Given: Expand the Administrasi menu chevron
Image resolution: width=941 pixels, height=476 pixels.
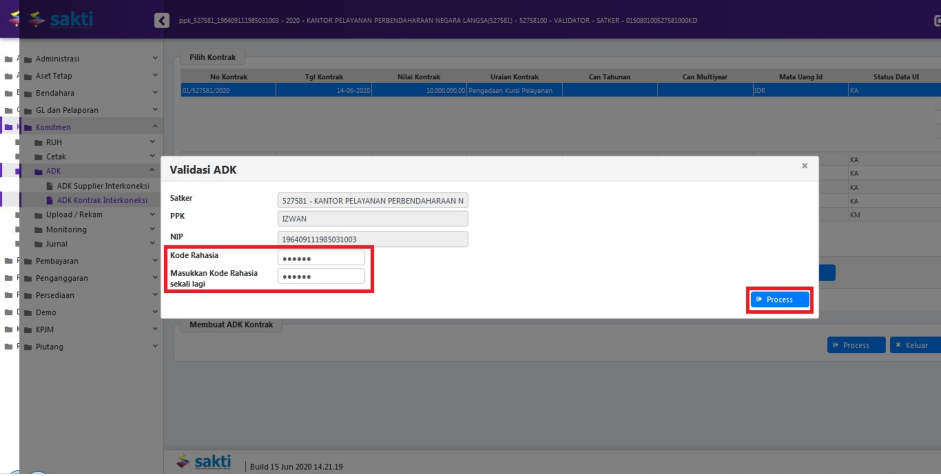Looking at the screenshot, I should point(154,59).
